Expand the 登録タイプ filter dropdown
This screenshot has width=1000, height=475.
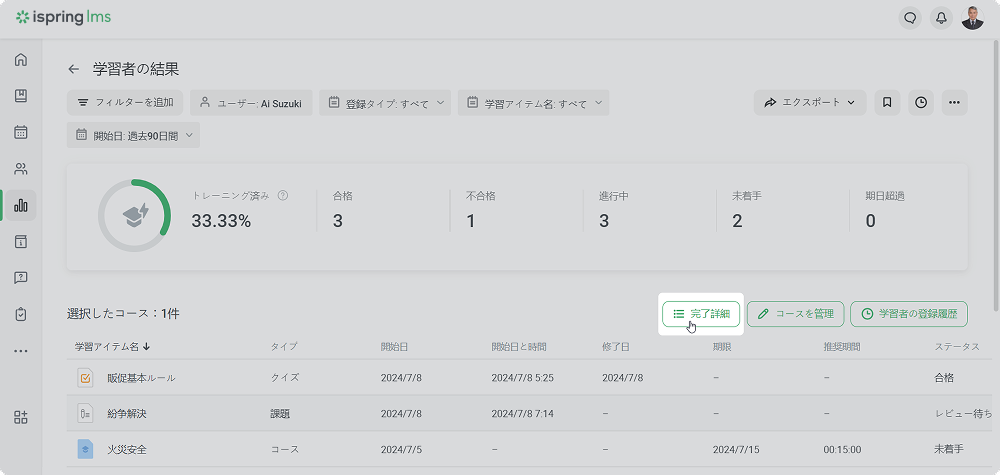385,103
